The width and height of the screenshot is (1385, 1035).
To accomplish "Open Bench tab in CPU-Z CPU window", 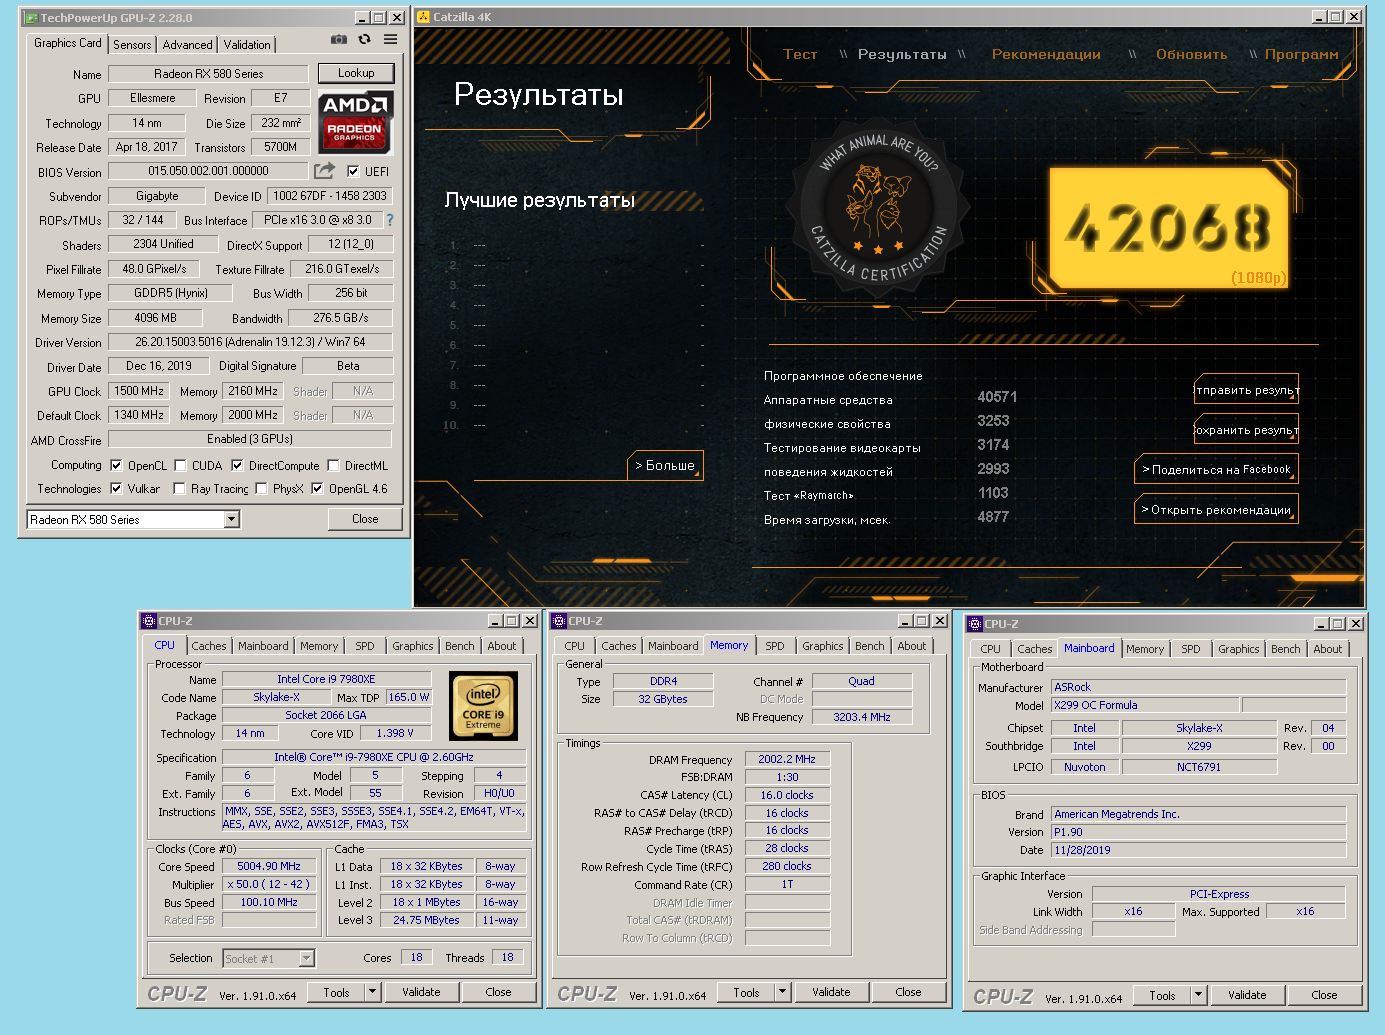I will [460, 646].
